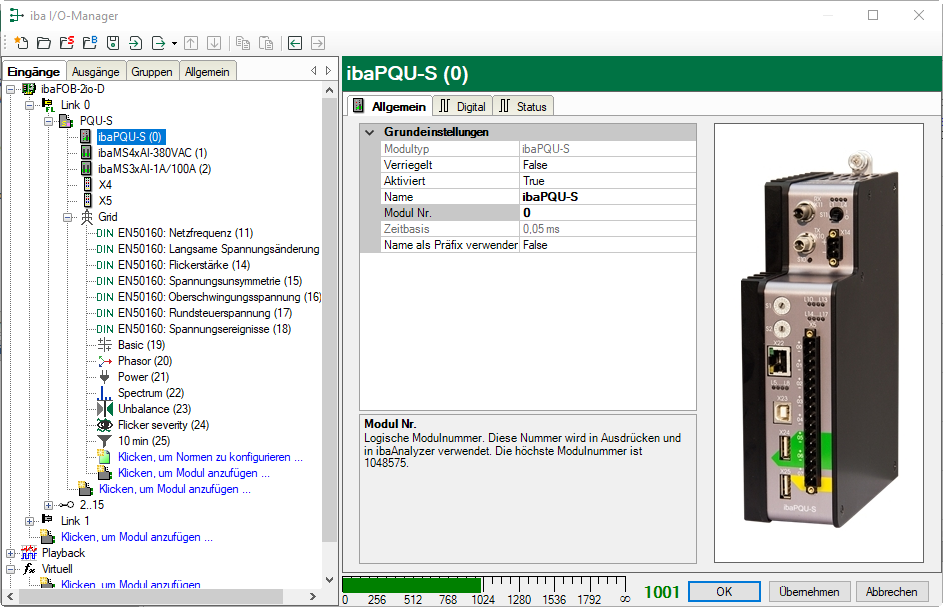
Task: Click the import toolbar icon
Action: click(x=136, y=43)
